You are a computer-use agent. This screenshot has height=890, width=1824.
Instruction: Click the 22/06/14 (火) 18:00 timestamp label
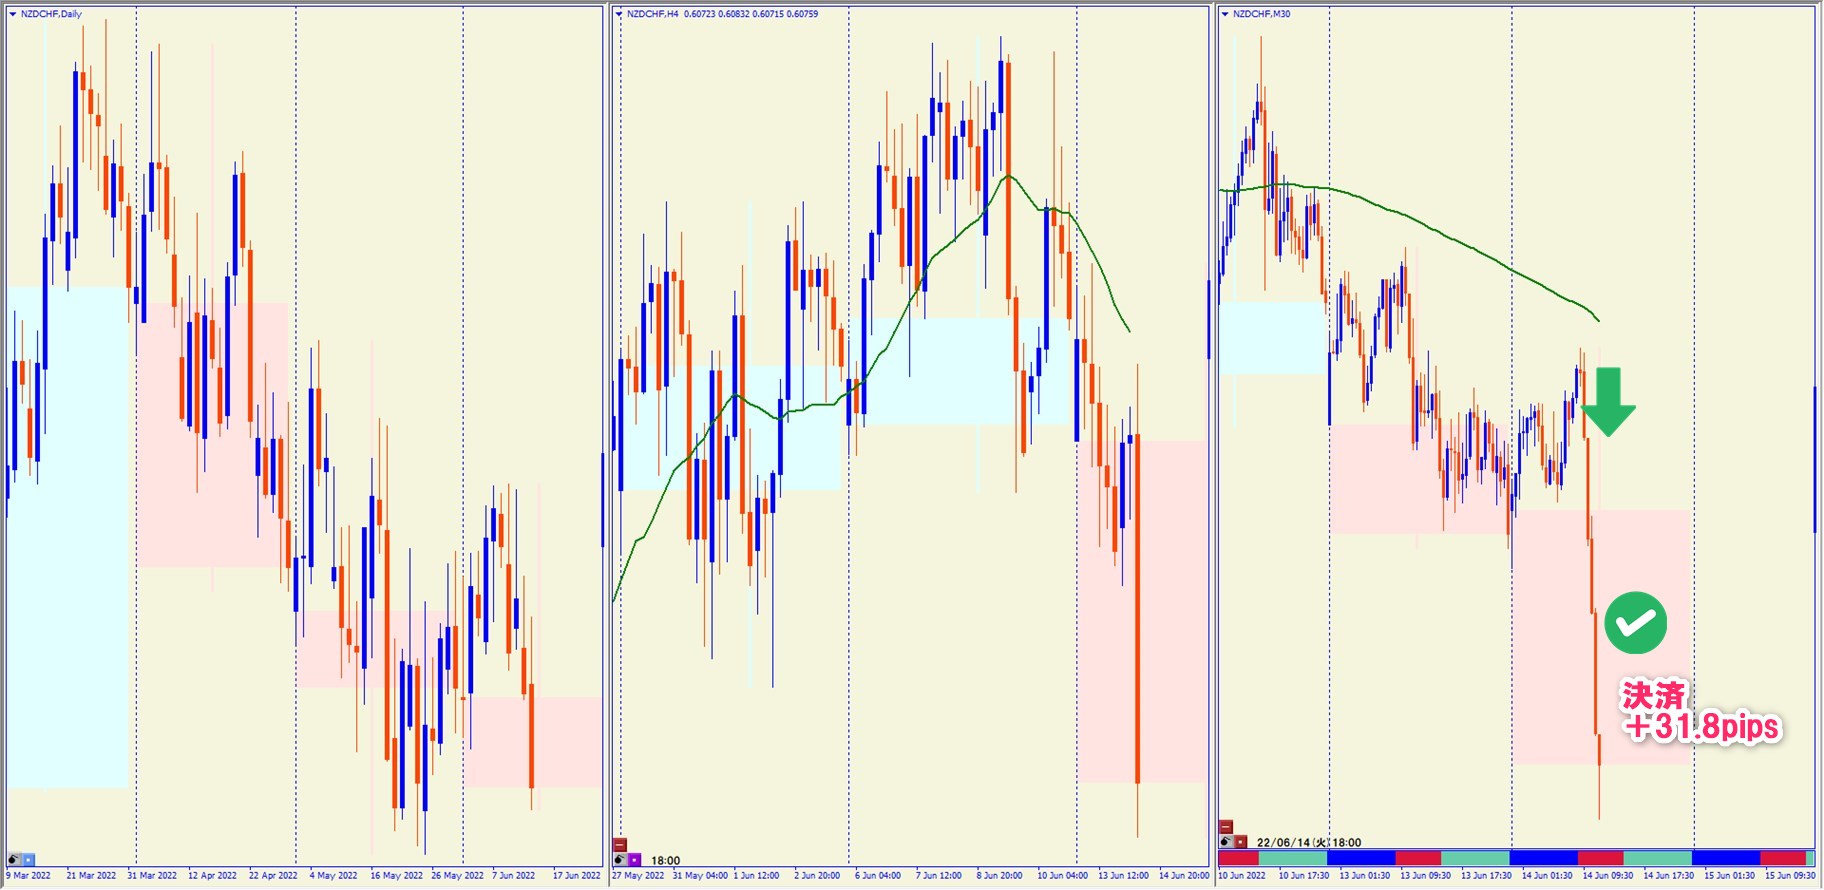(1308, 842)
